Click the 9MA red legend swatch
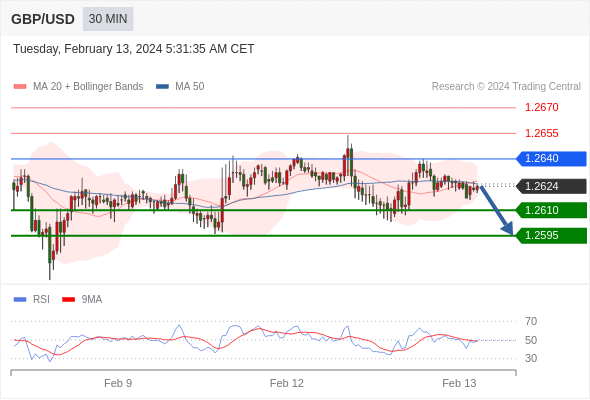 [68, 300]
